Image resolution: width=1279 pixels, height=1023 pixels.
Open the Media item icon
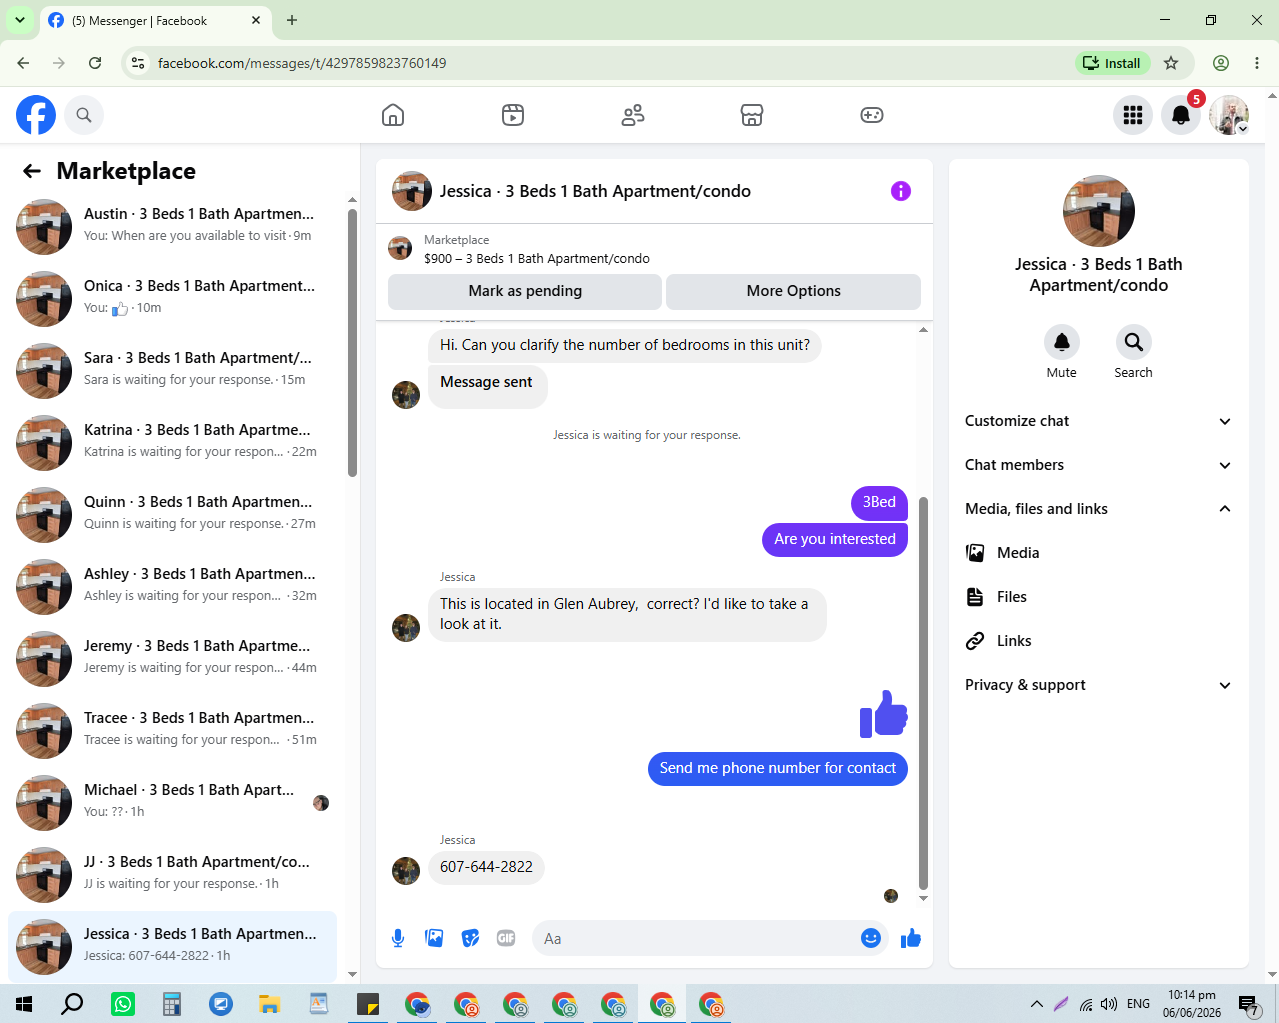tap(975, 553)
